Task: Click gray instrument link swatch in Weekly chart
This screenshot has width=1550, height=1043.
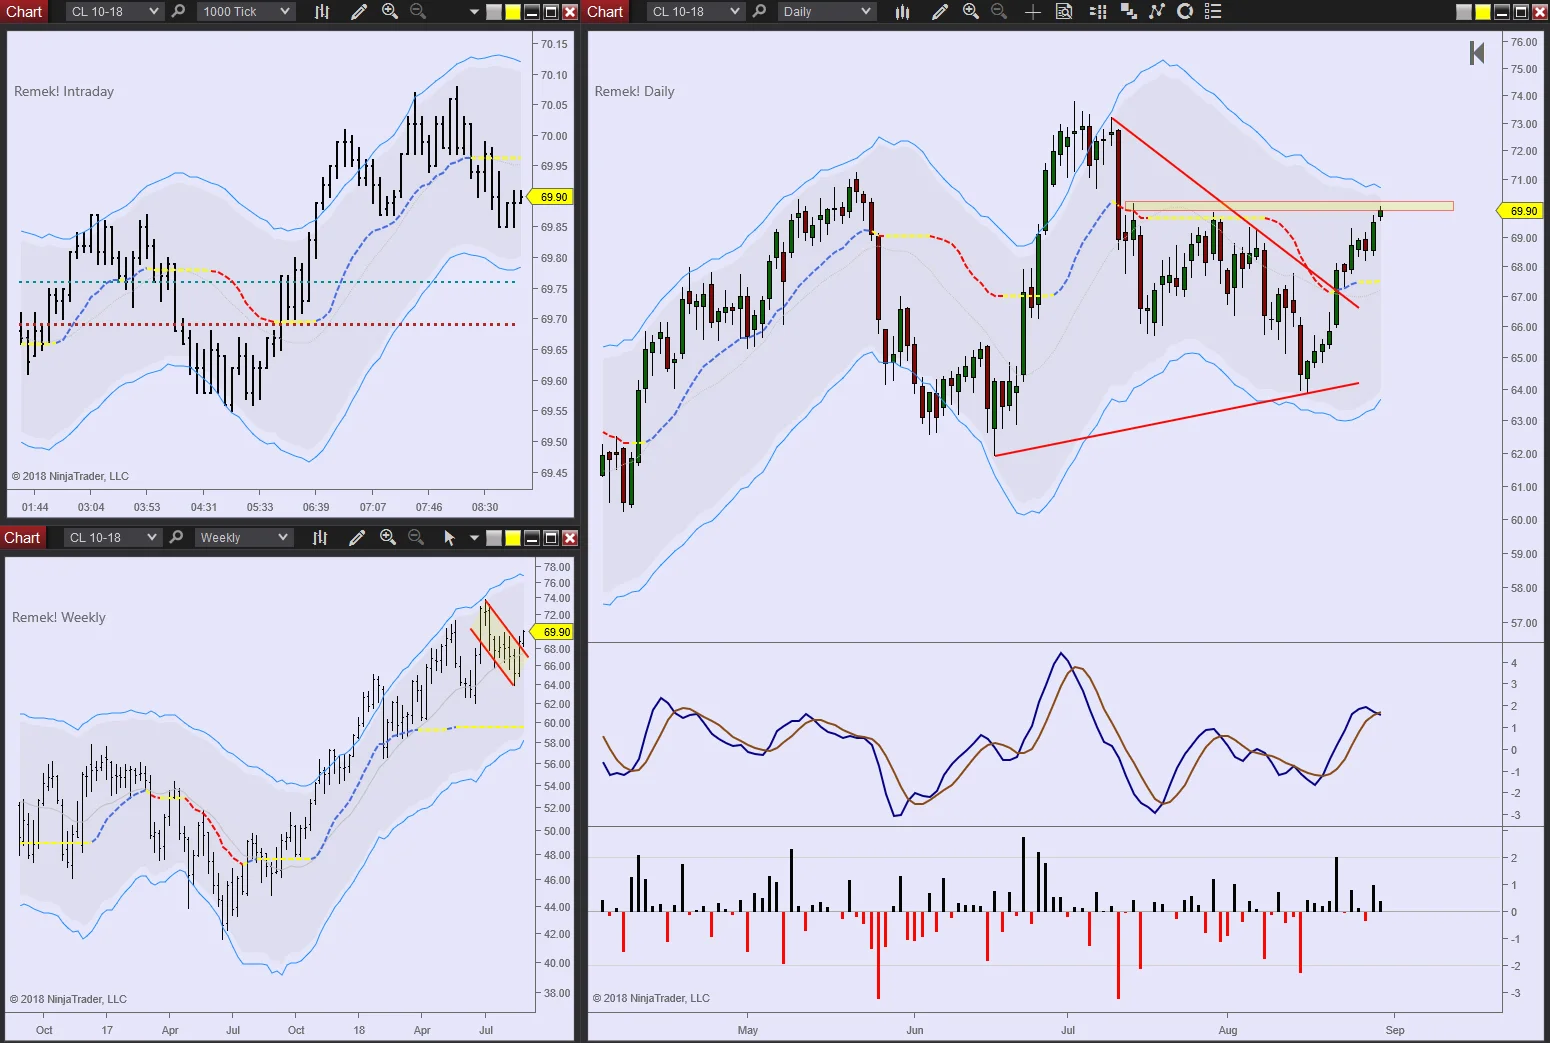Action: coord(494,538)
